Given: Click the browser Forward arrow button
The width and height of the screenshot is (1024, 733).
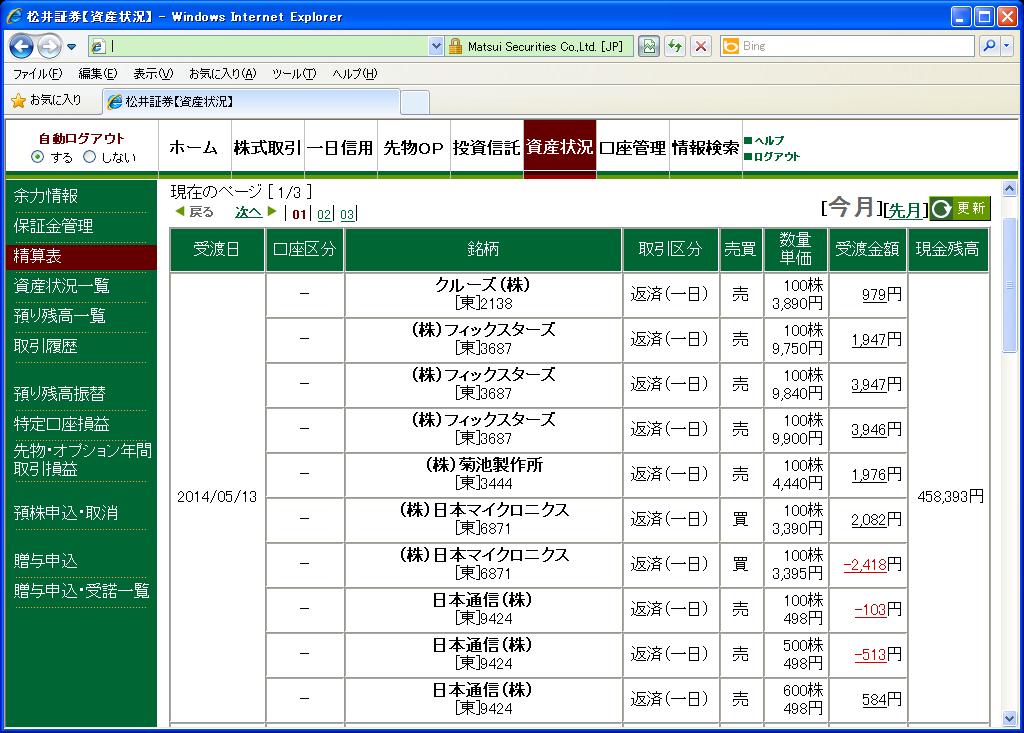Looking at the screenshot, I should [50, 47].
